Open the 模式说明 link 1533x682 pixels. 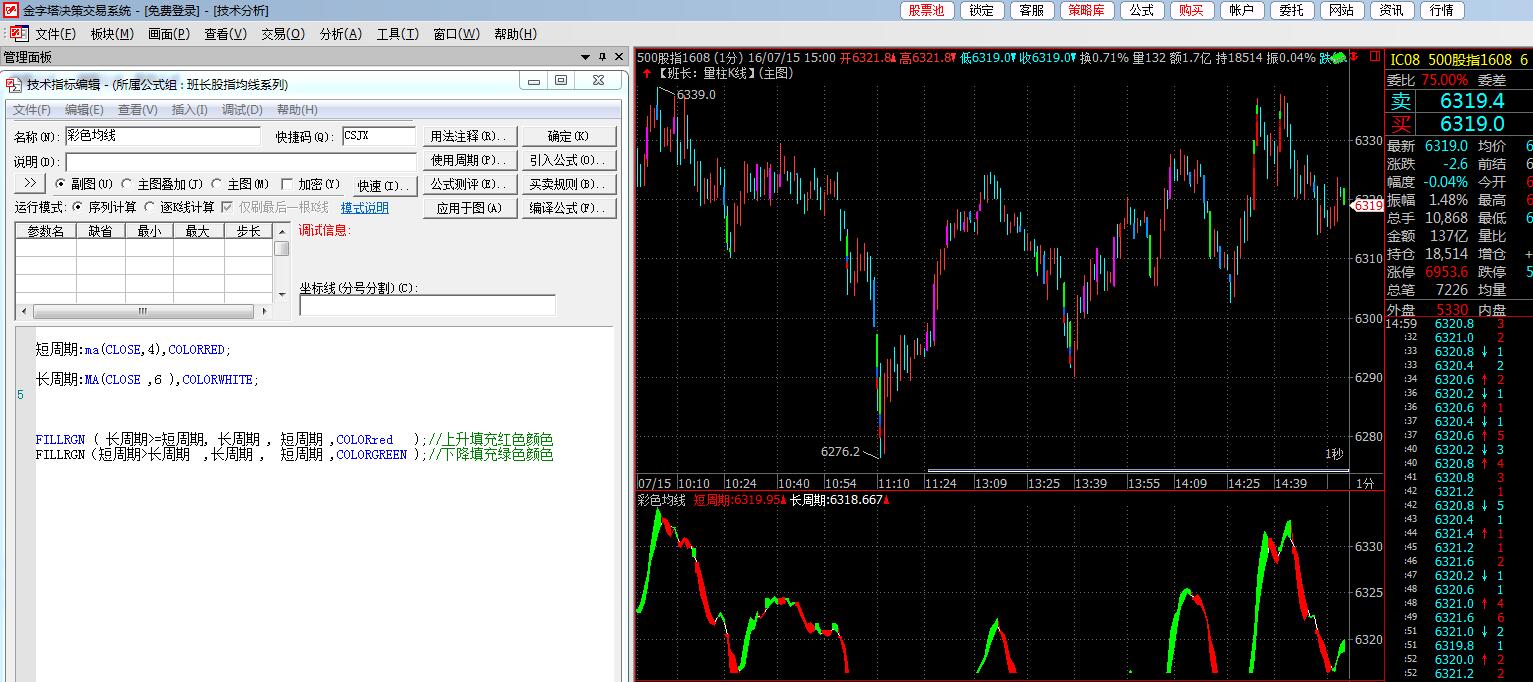[x=364, y=208]
